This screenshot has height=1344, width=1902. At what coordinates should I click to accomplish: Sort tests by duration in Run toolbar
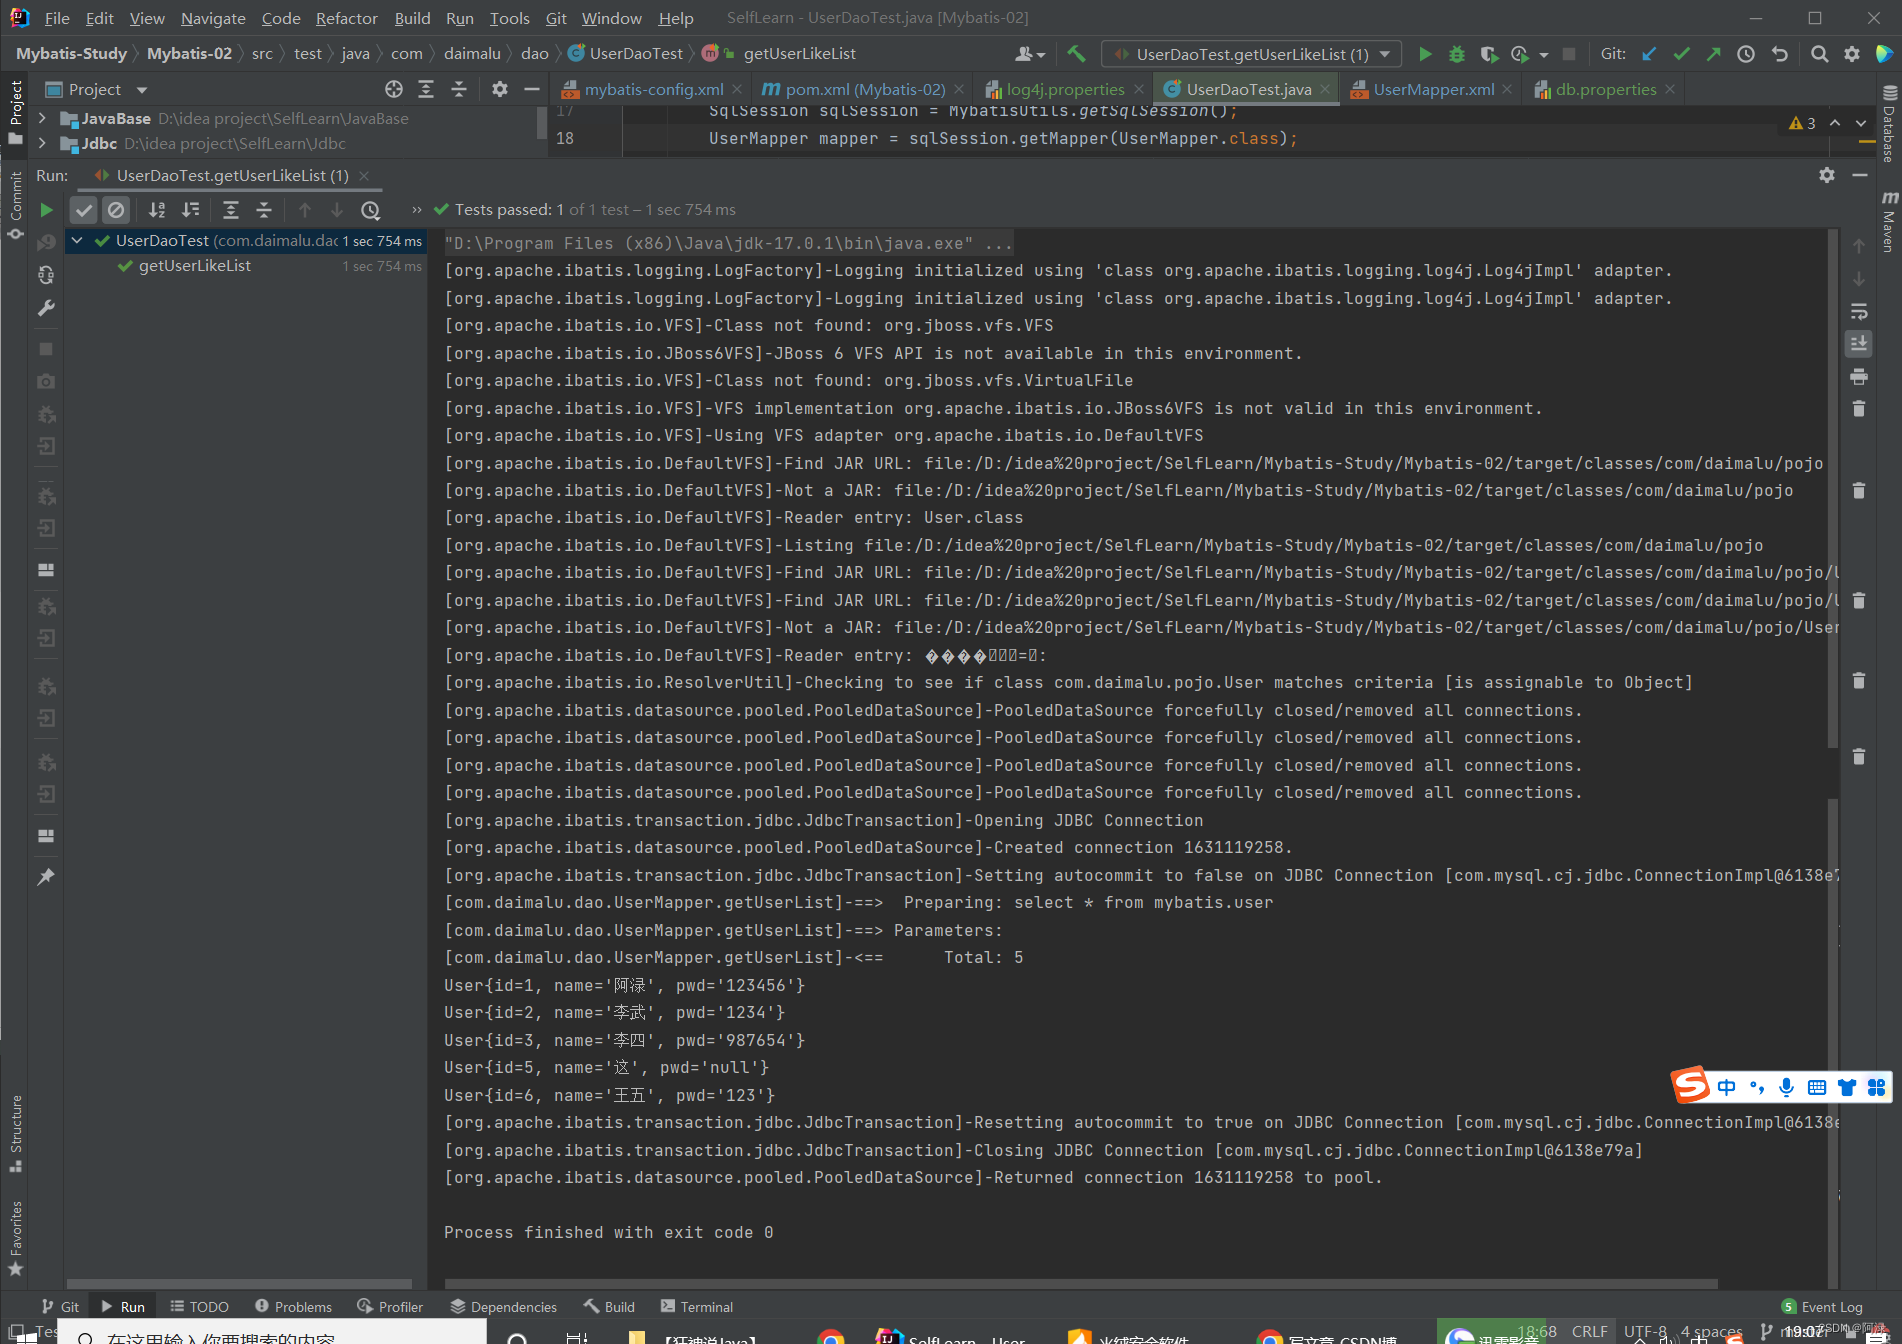(x=190, y=210)
